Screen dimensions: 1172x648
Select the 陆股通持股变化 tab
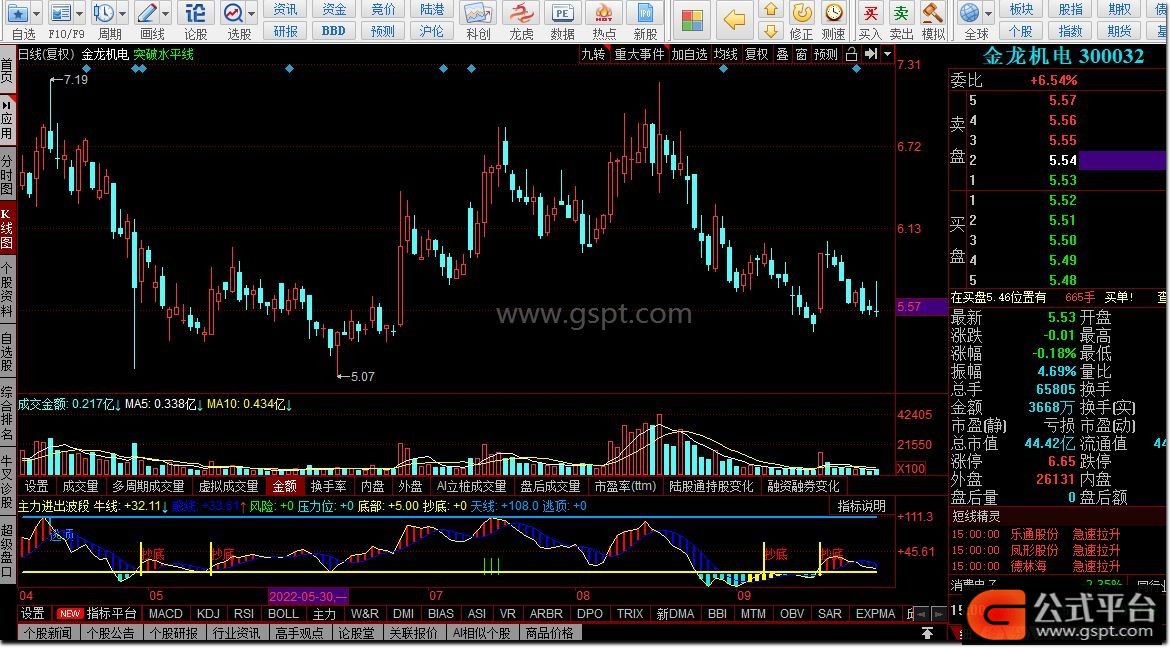[711, 486]
